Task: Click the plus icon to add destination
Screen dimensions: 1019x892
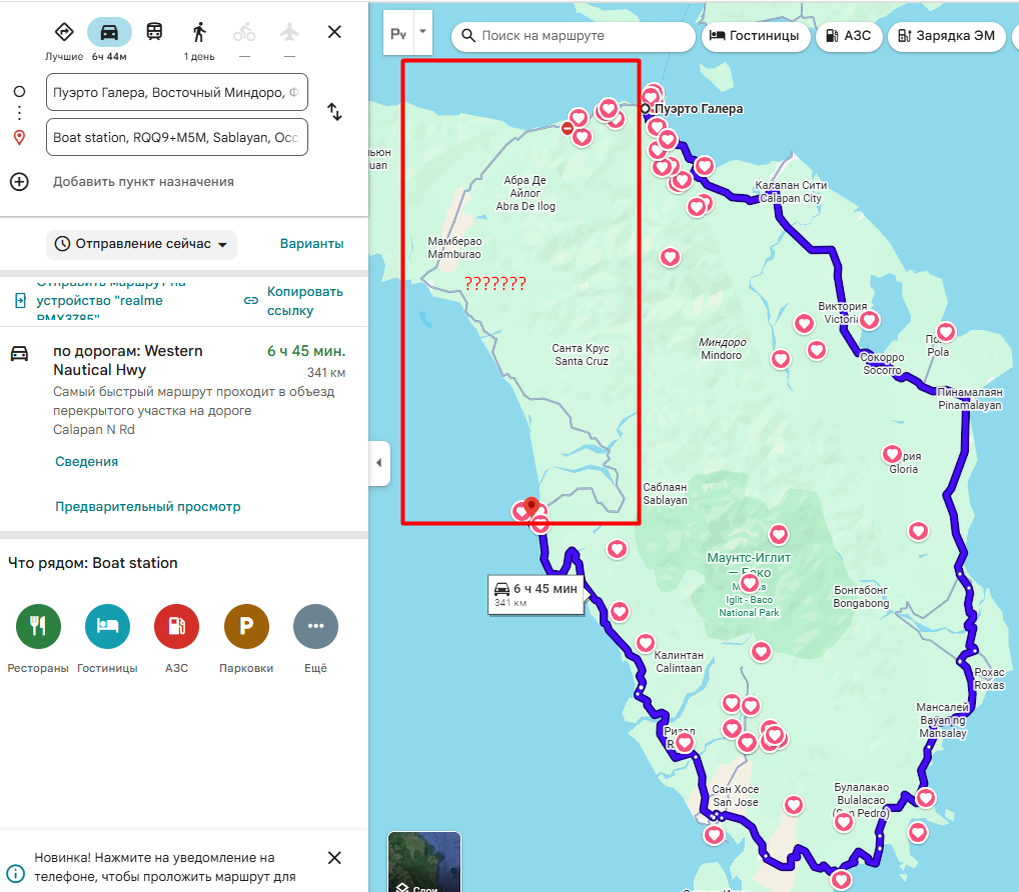Action: click(x=19, y=181)
